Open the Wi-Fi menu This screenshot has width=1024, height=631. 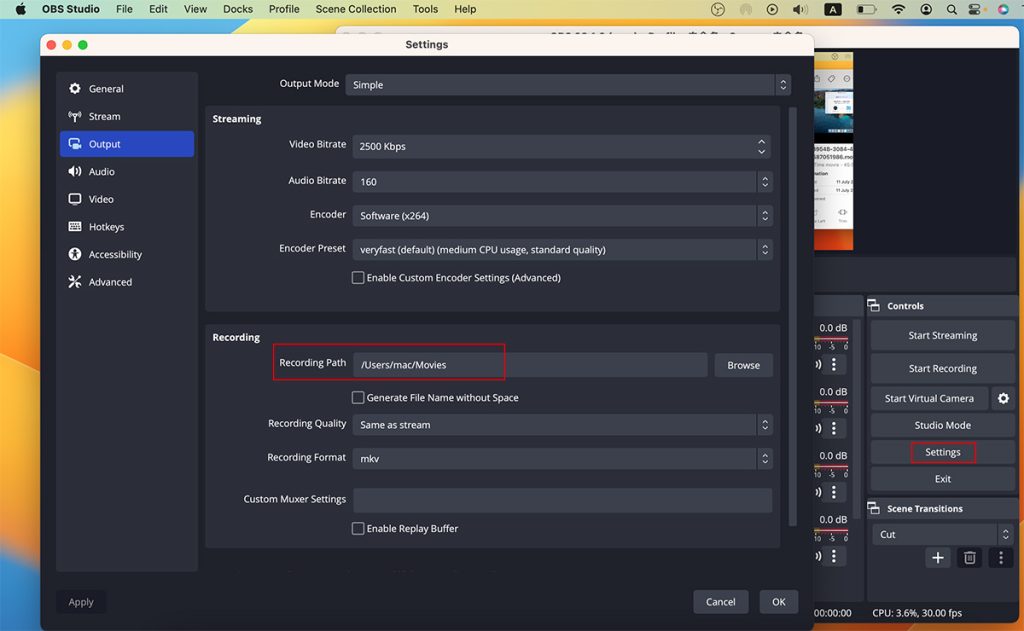[899, 9]
